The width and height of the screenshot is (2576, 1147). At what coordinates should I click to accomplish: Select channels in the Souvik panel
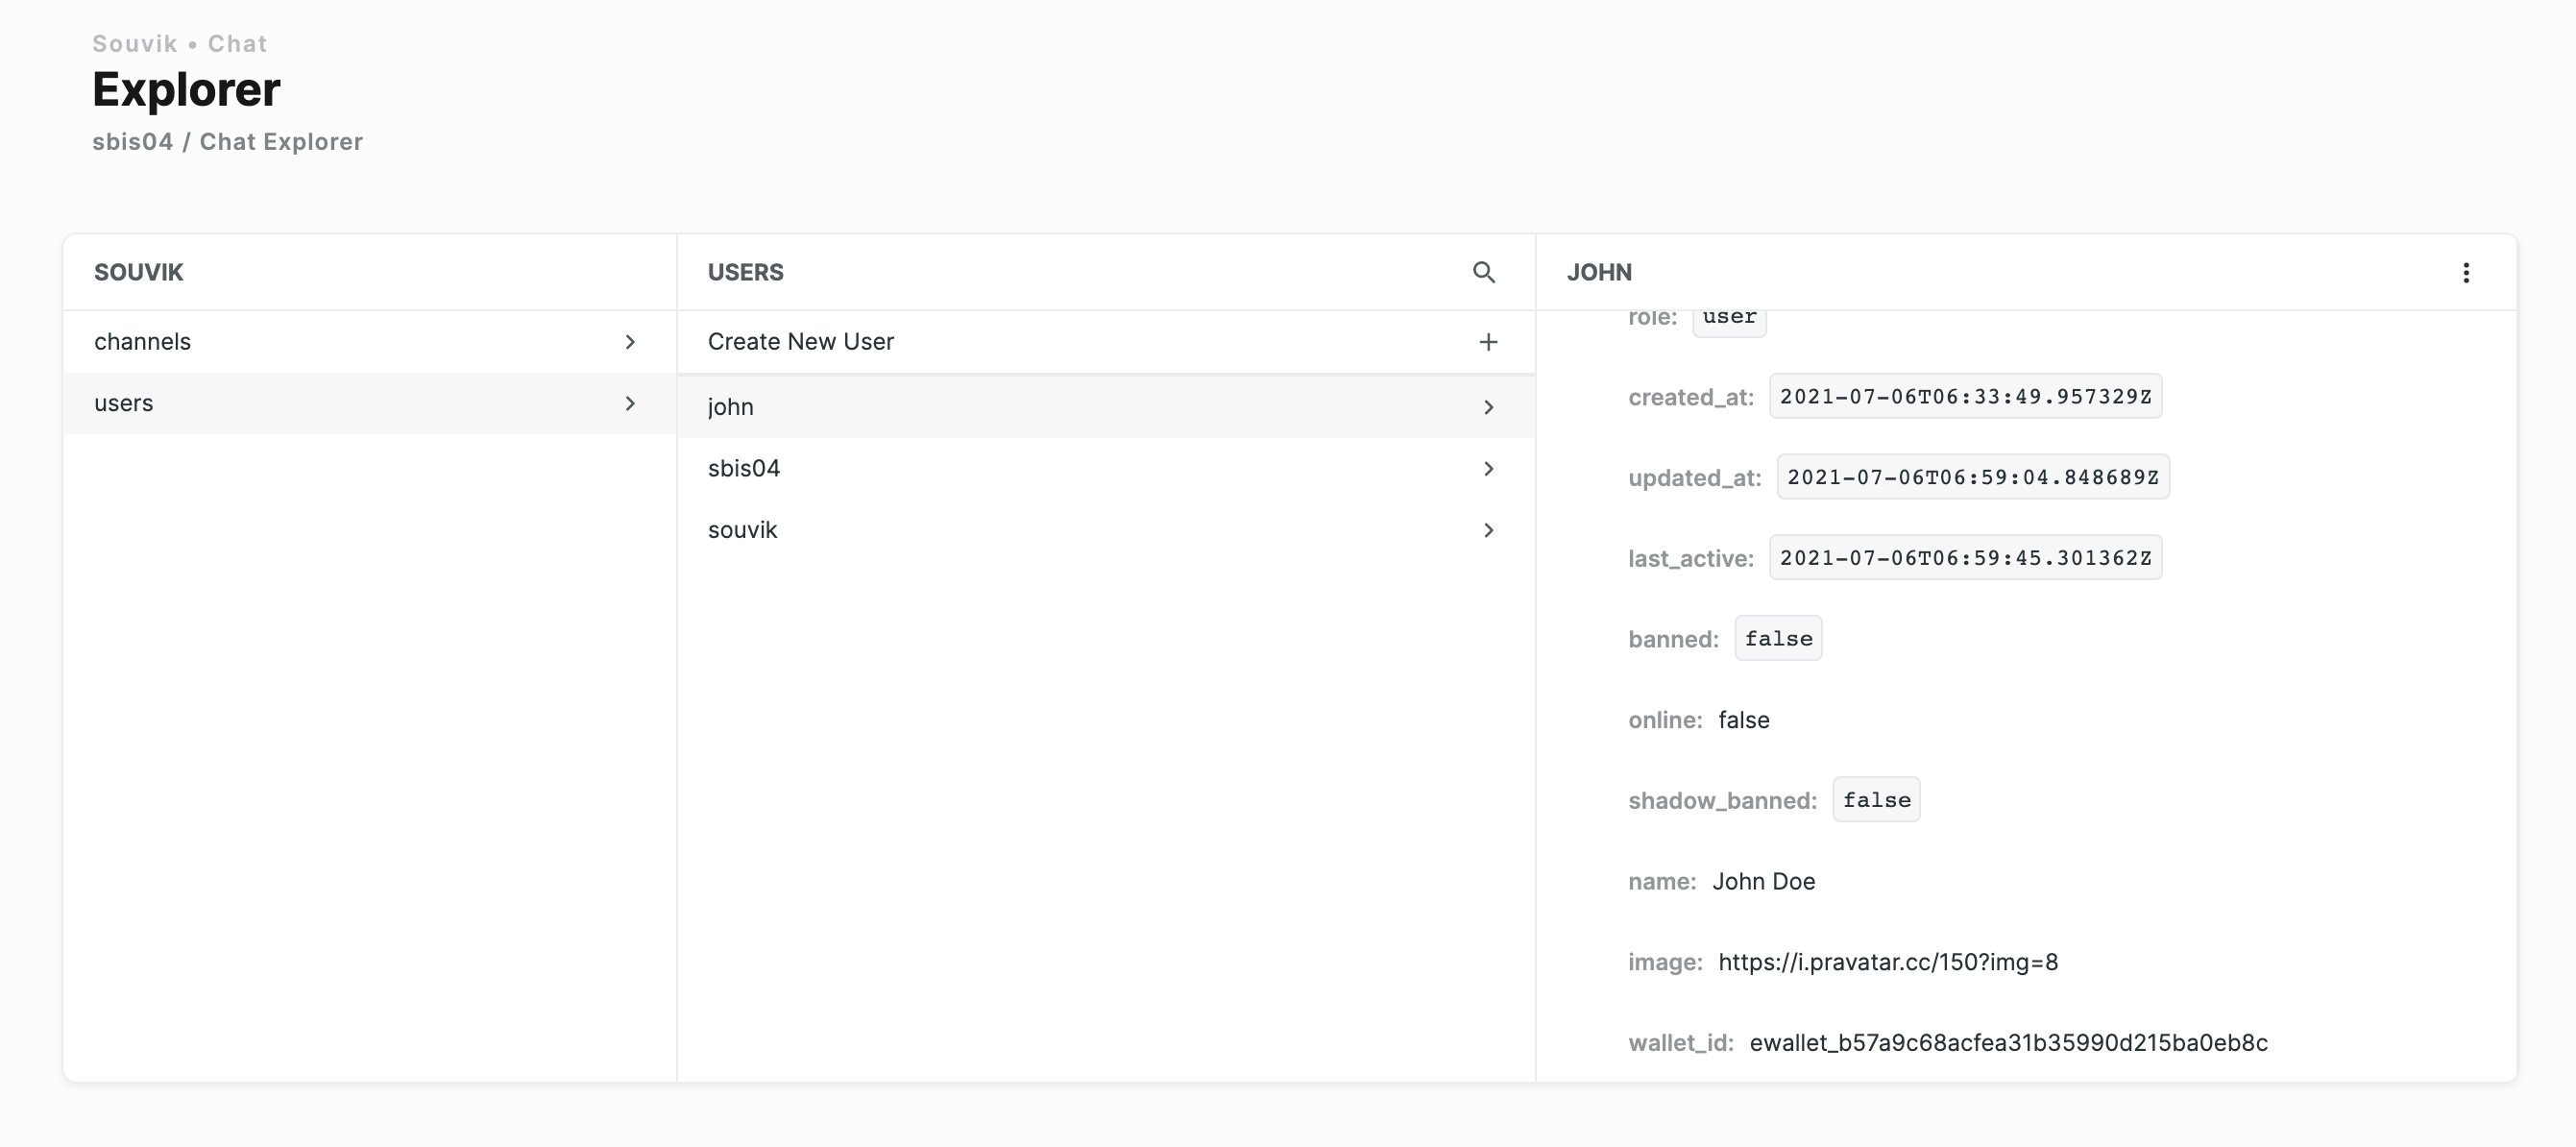(x=370, y=342)
